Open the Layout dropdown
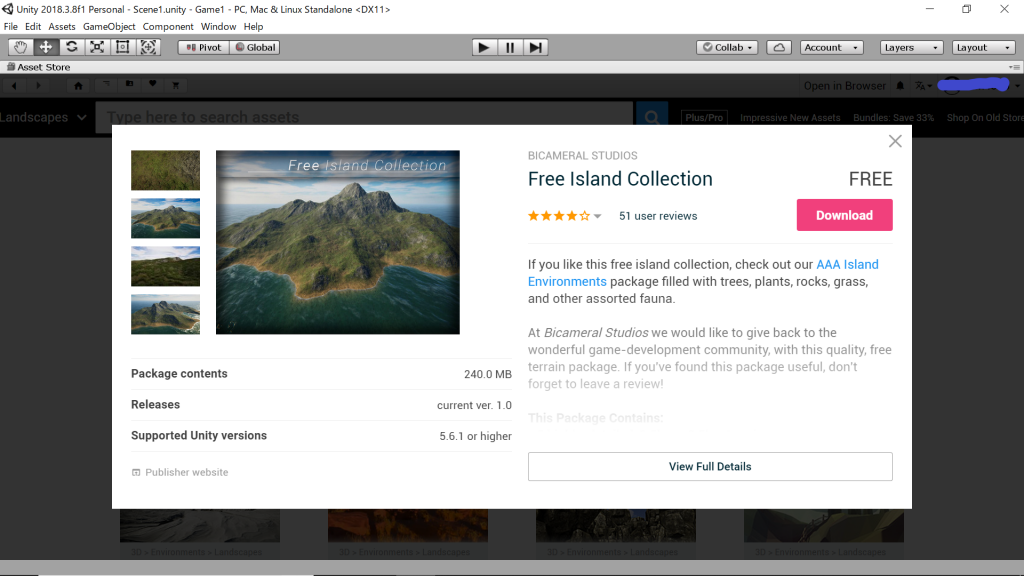The image size is (1024, 576). (x=984, y=47)
